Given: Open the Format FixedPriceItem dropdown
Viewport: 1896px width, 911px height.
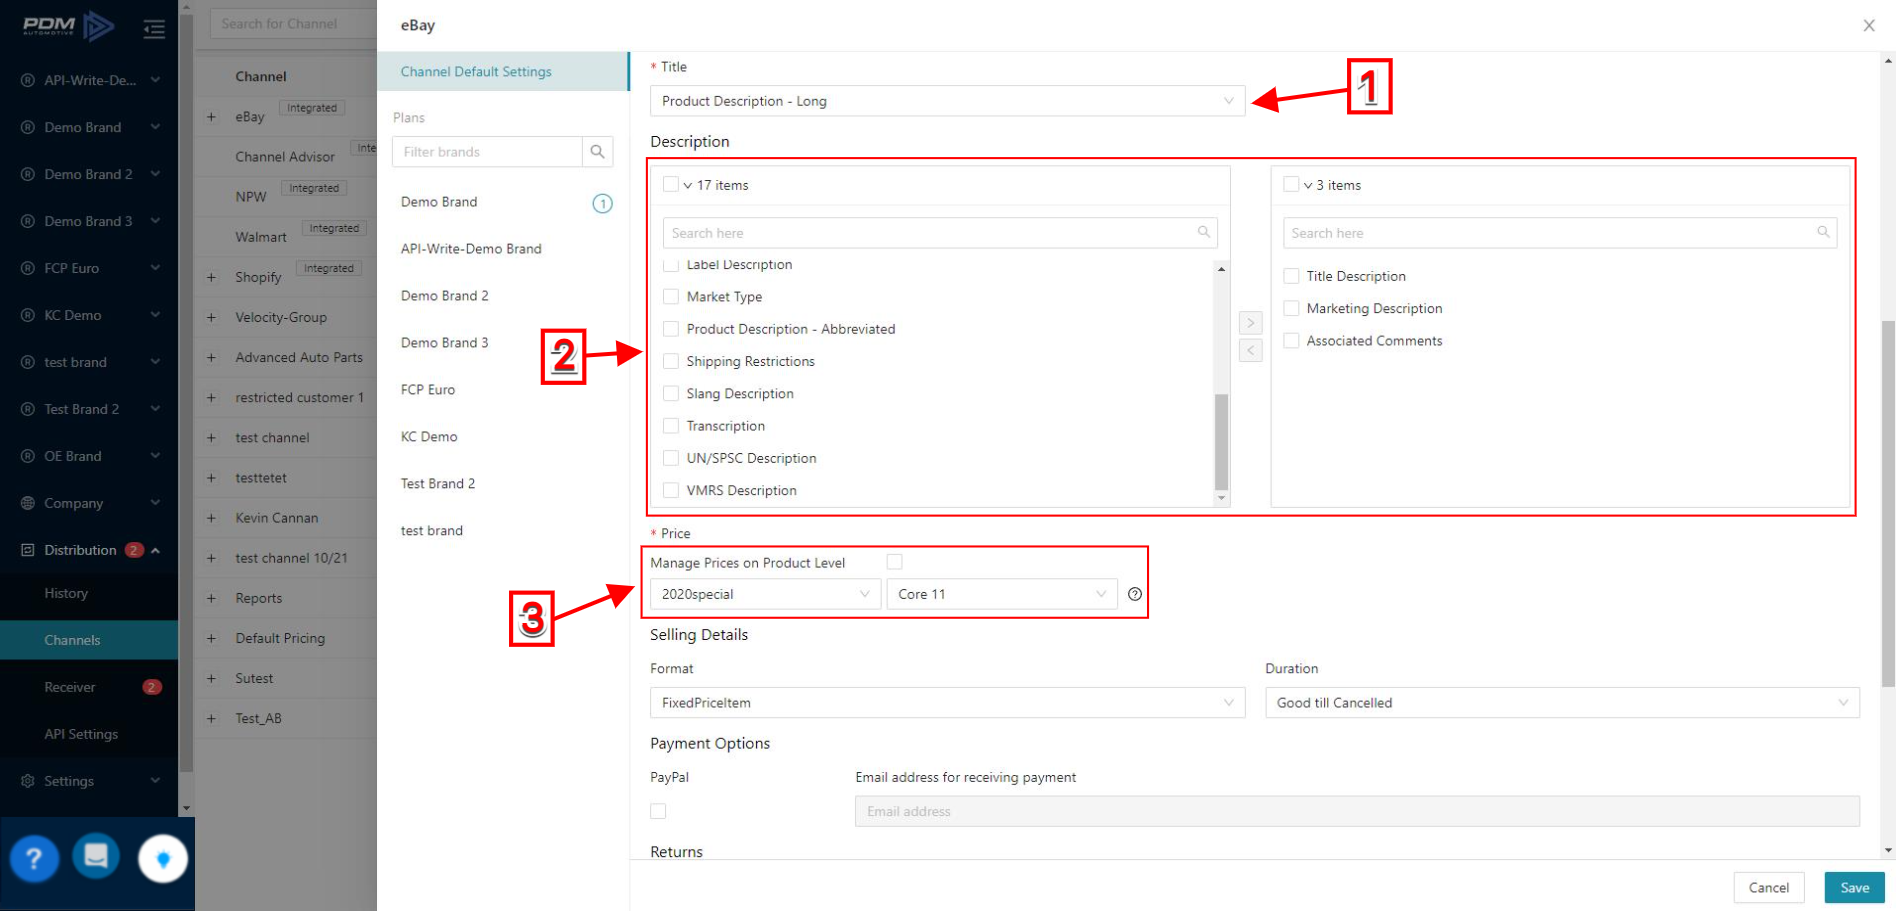Looking at the screenshot, I should (947, 703).
